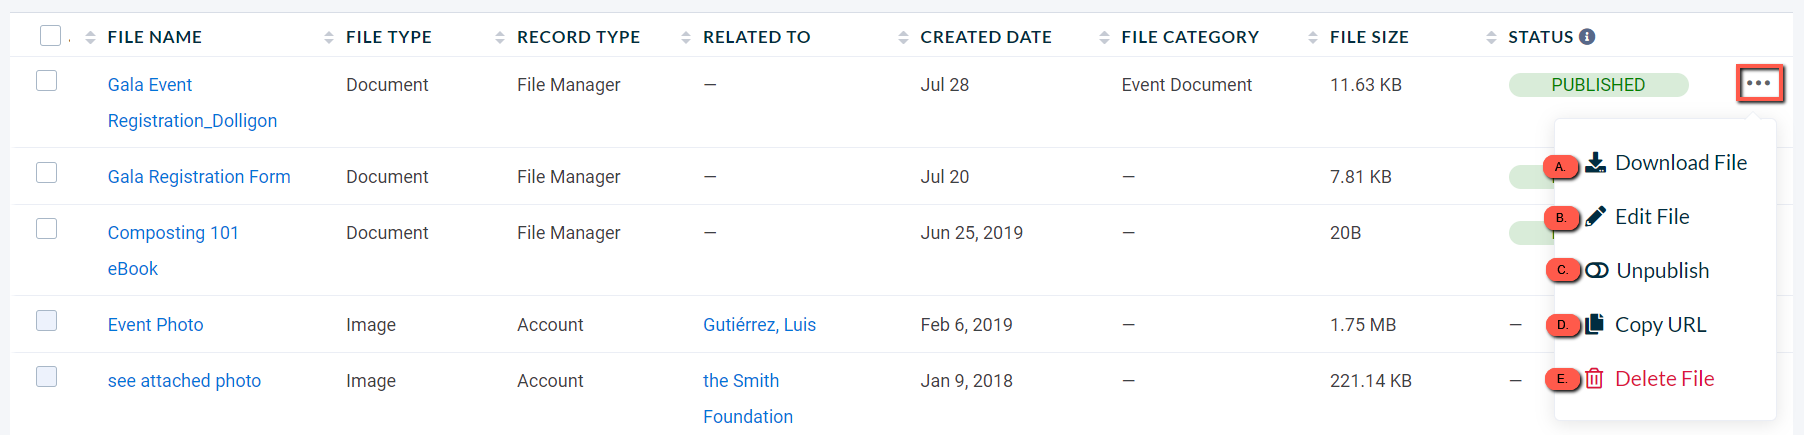Select the see attached photo row checkbox
The image size is (1804, 435).
pyautogui.click(x=46, y=376)
